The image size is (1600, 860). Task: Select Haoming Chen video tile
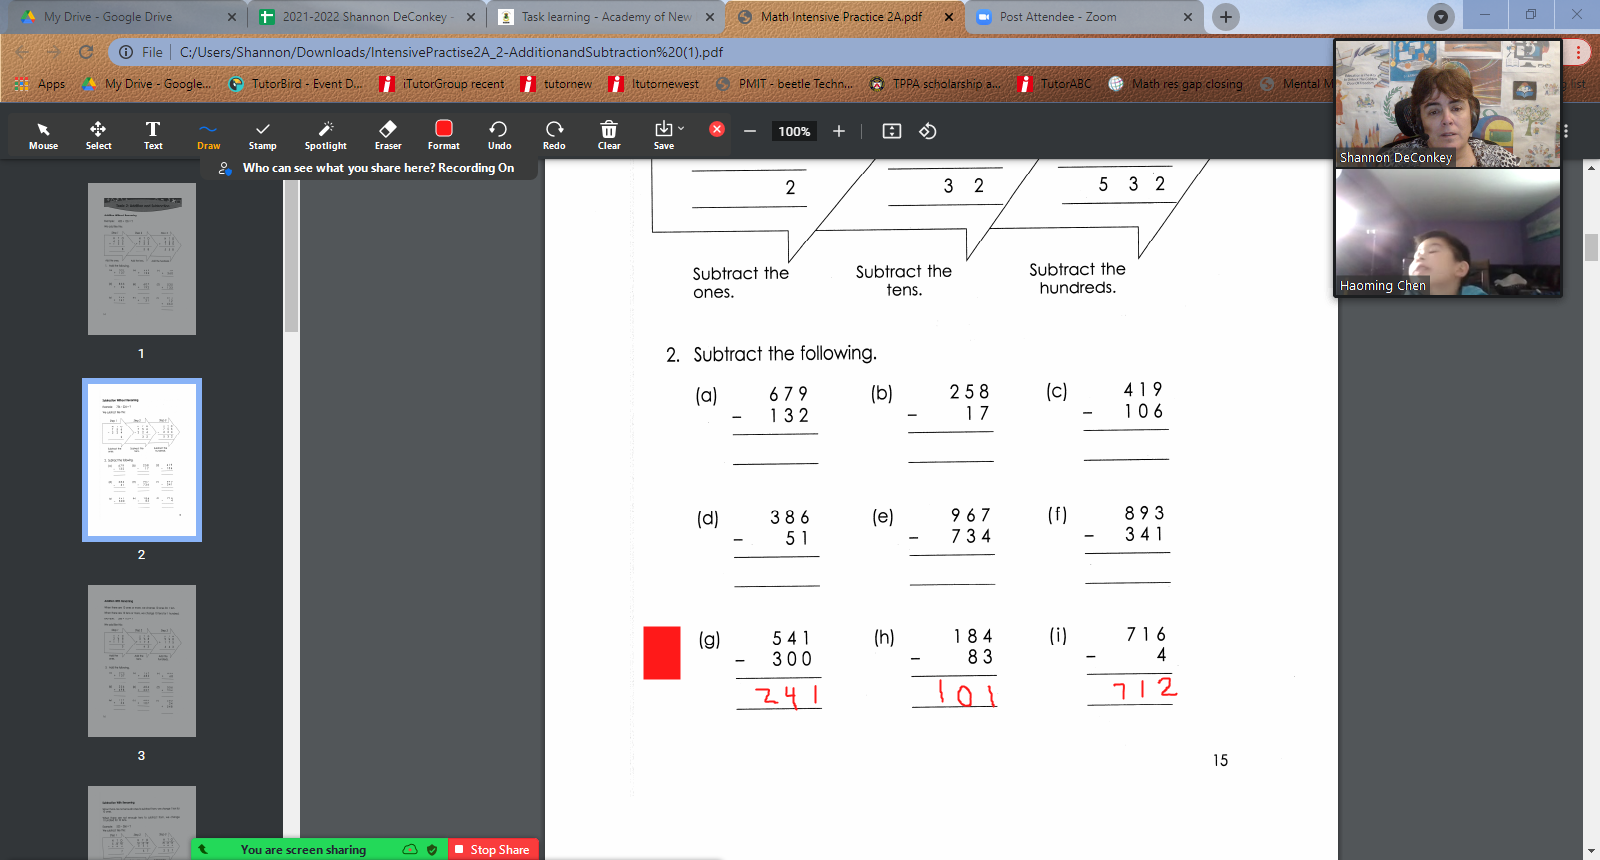tap(1448, 232)
